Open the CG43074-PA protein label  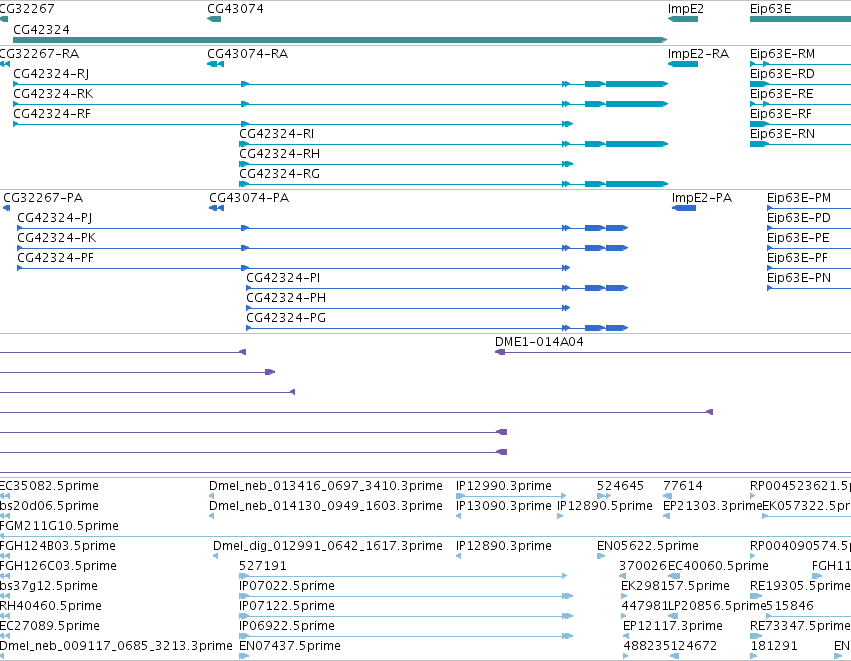coord(249,198)
